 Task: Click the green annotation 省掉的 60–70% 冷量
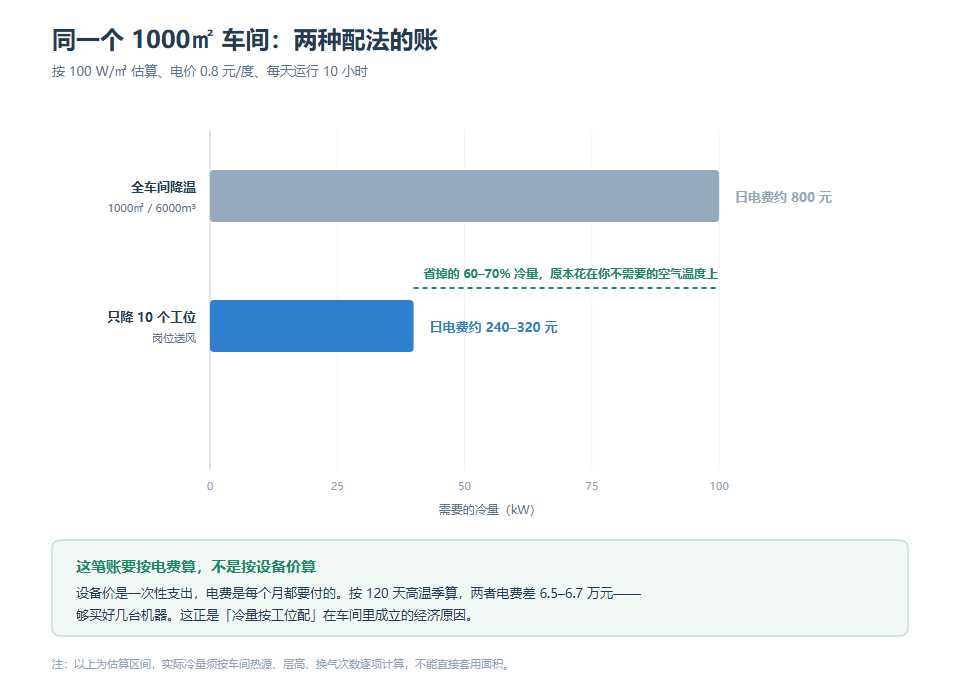click(570, 274)
